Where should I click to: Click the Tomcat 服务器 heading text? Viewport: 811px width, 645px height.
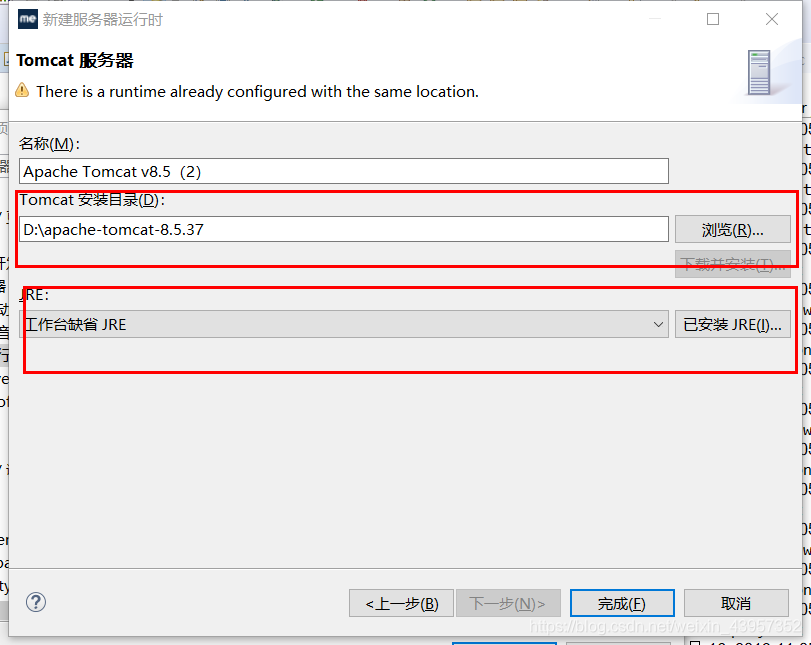pyautogui.click(x=75, y=61)
